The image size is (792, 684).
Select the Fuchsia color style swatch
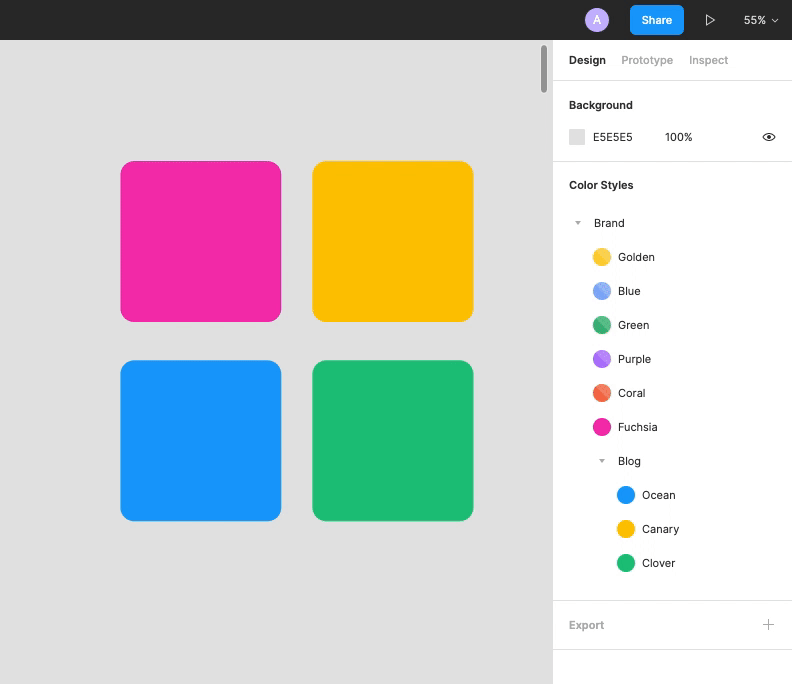[x=602, y=427]
